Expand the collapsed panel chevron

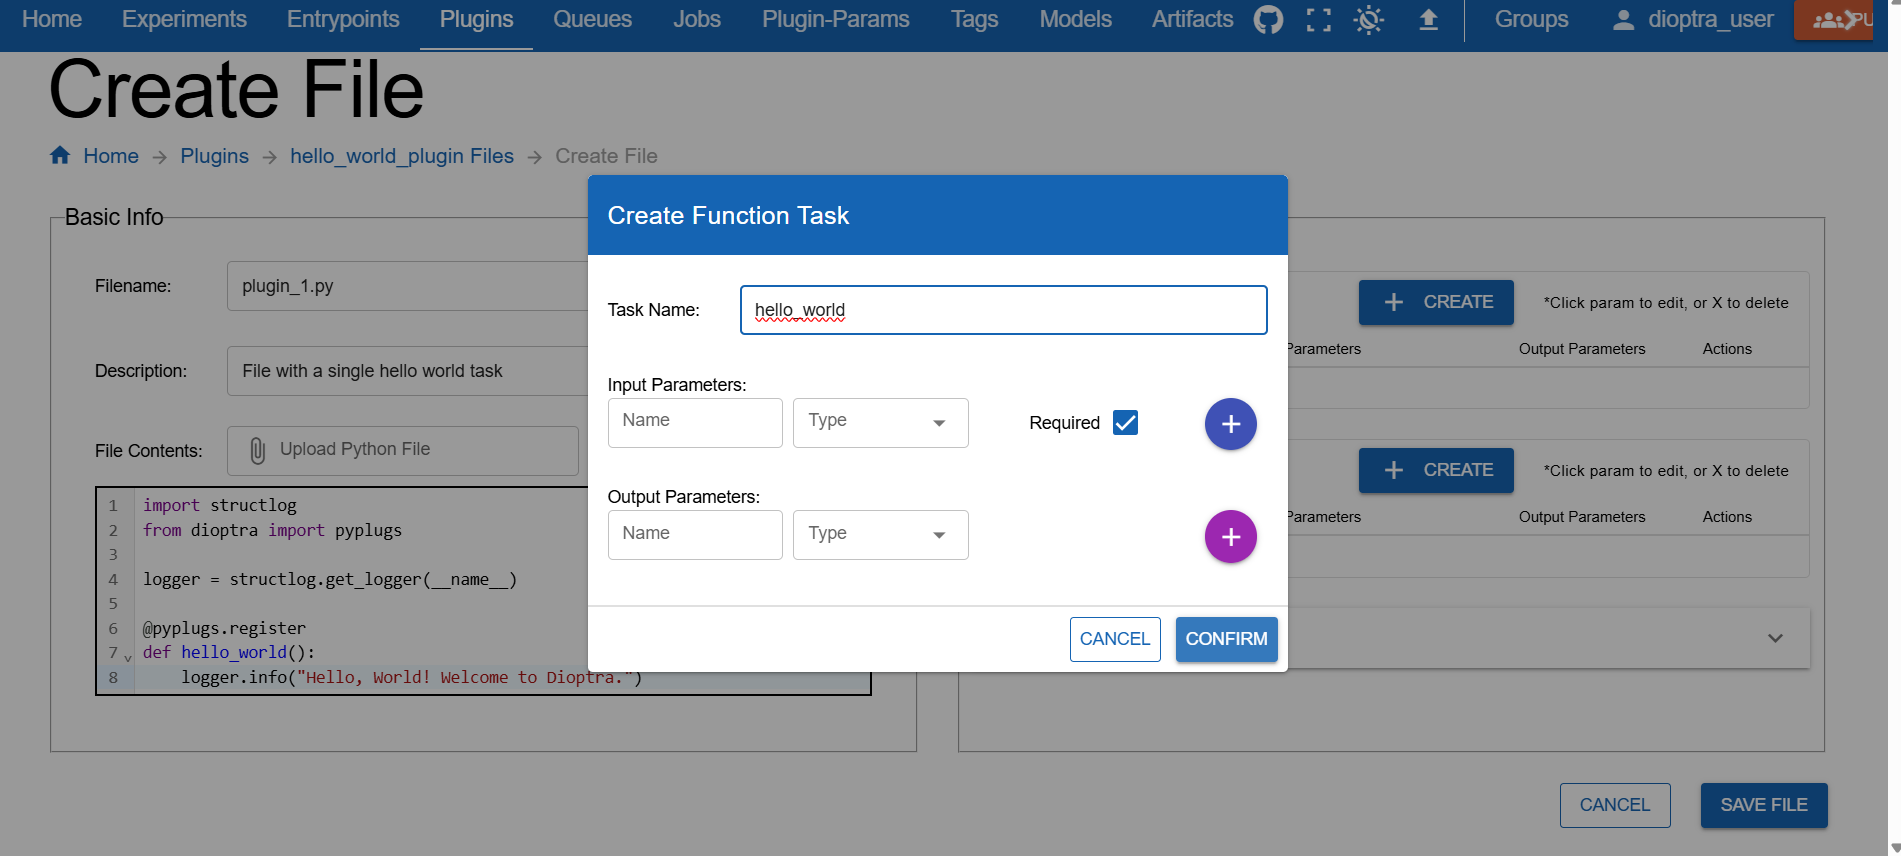click(1775, 638)
